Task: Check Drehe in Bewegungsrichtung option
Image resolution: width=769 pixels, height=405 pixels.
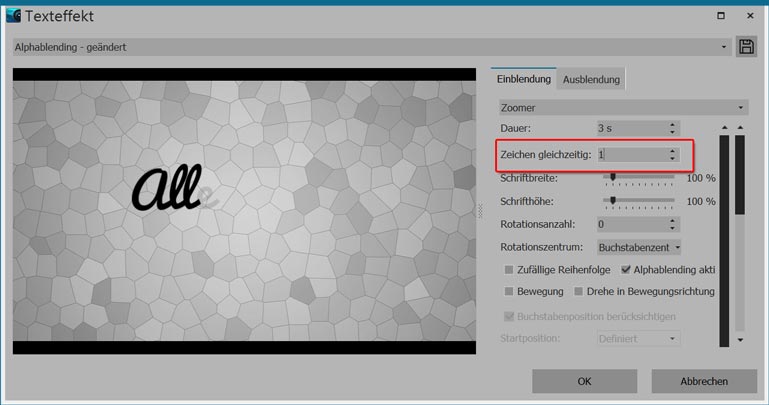Action: click(x=579, y=292)
